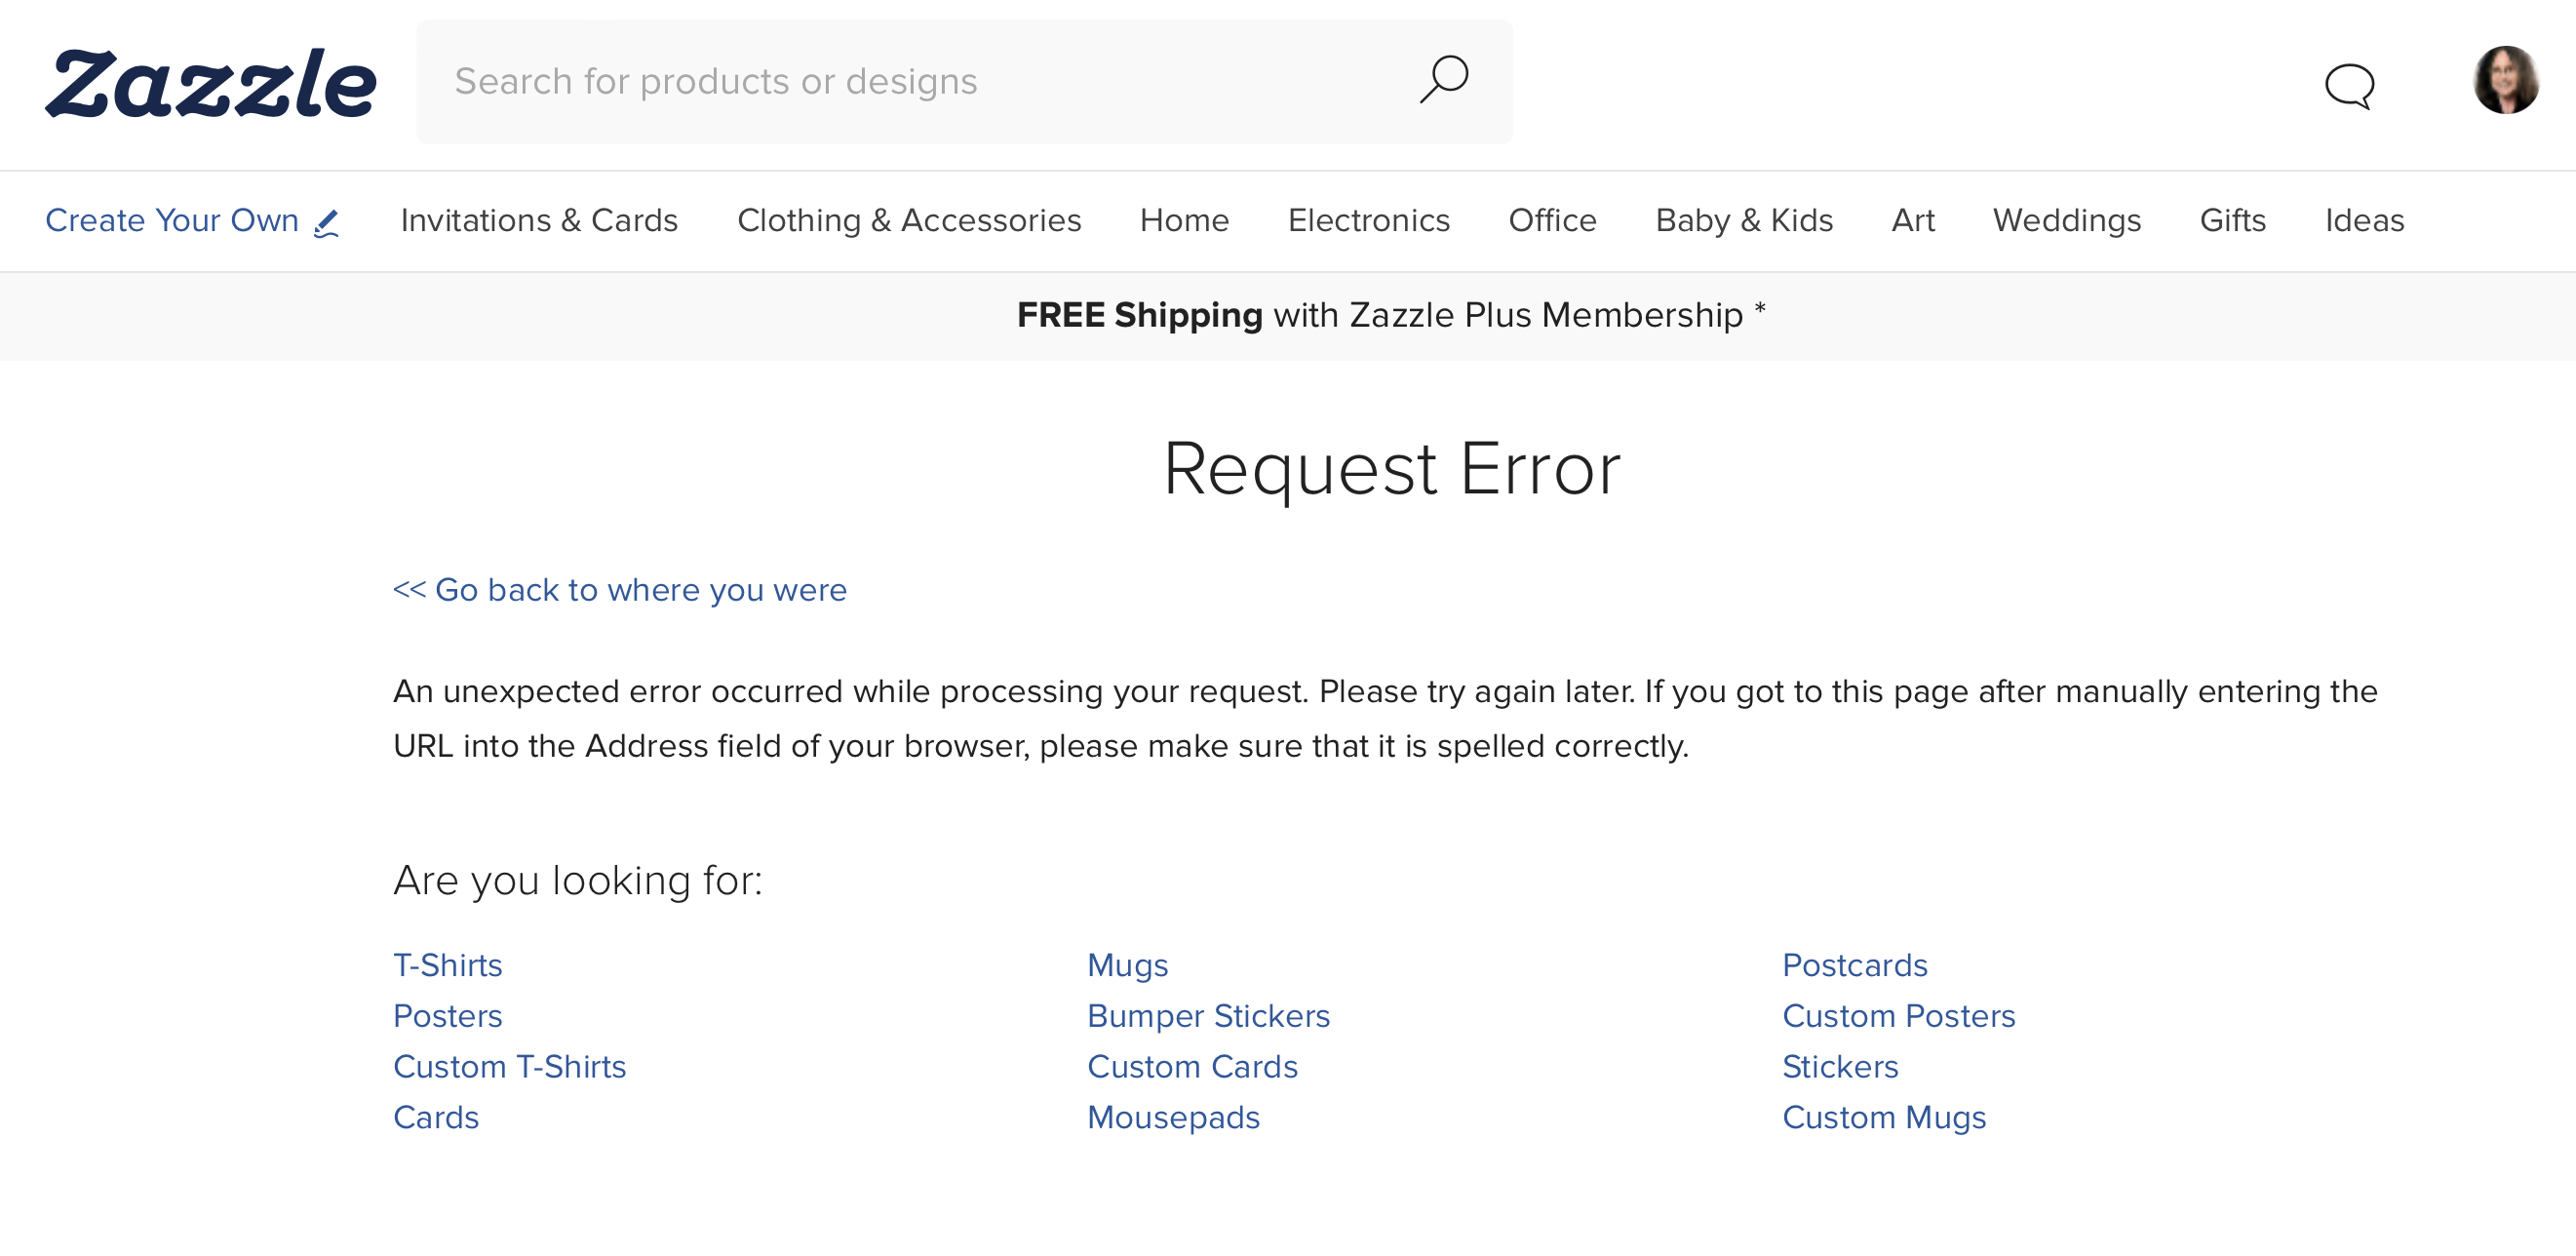
Task: Open the user profile avatar
Action: [2505, 80]
